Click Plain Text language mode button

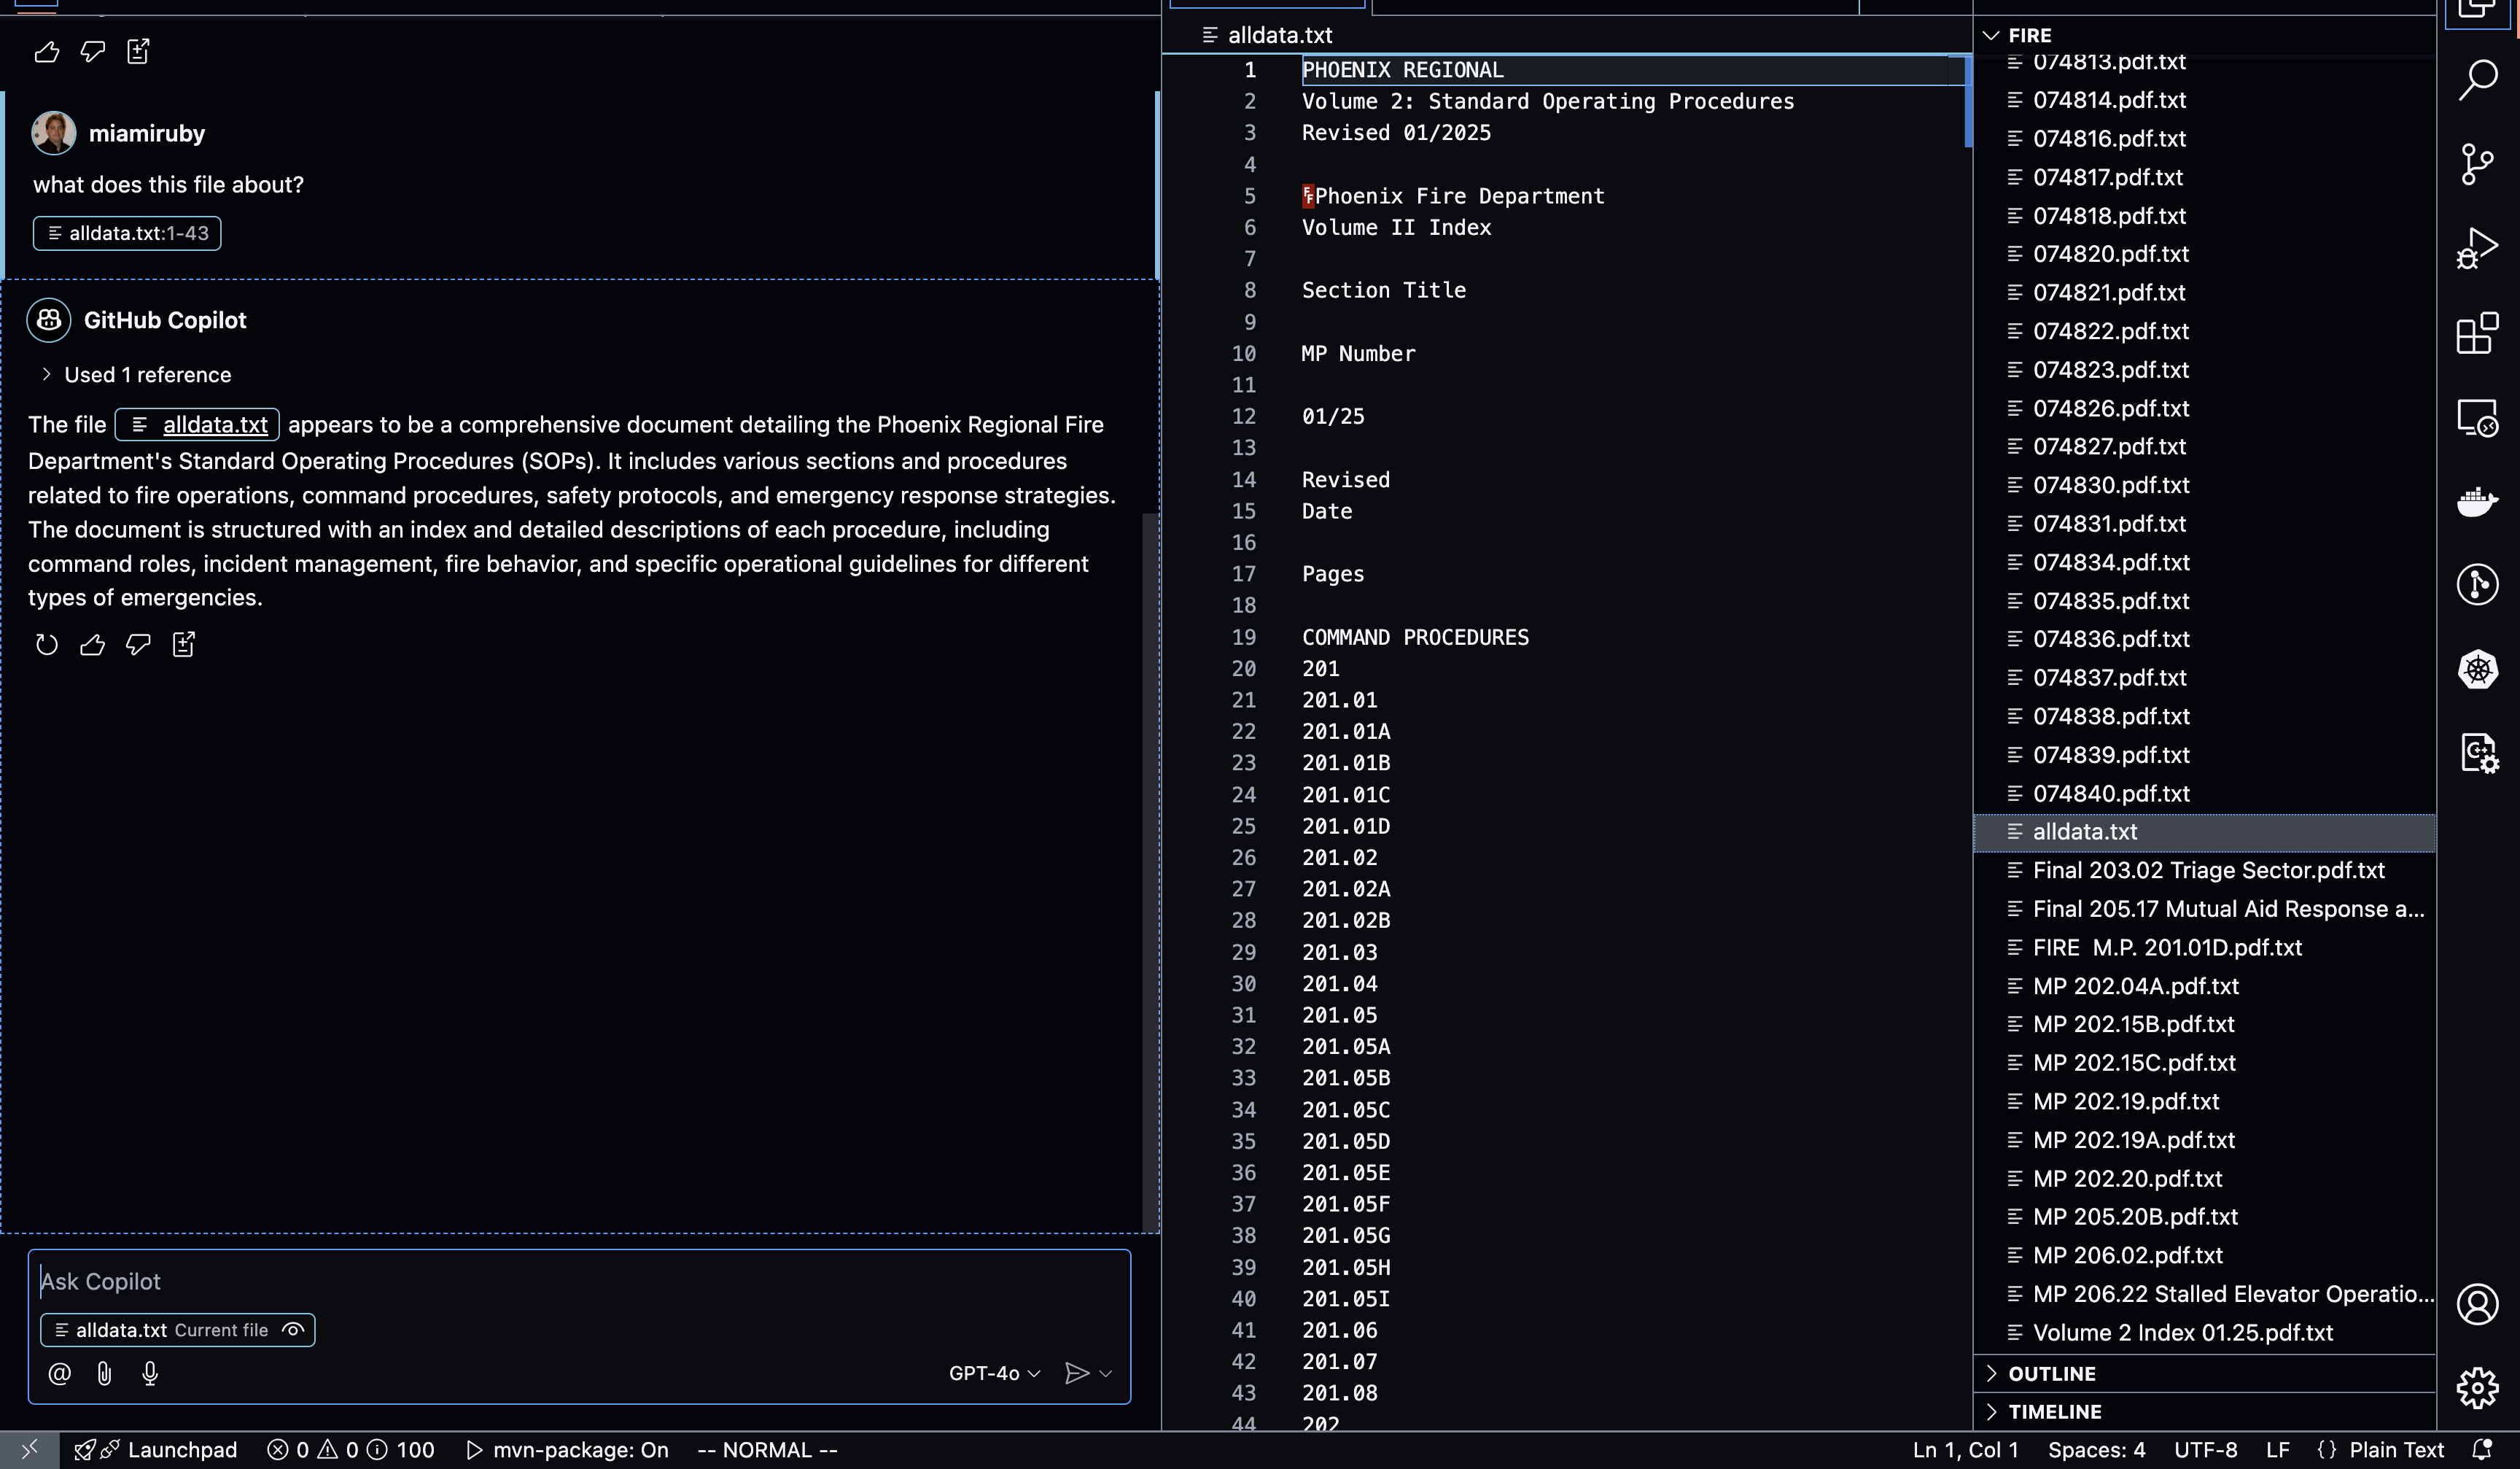point(2395,1450)
